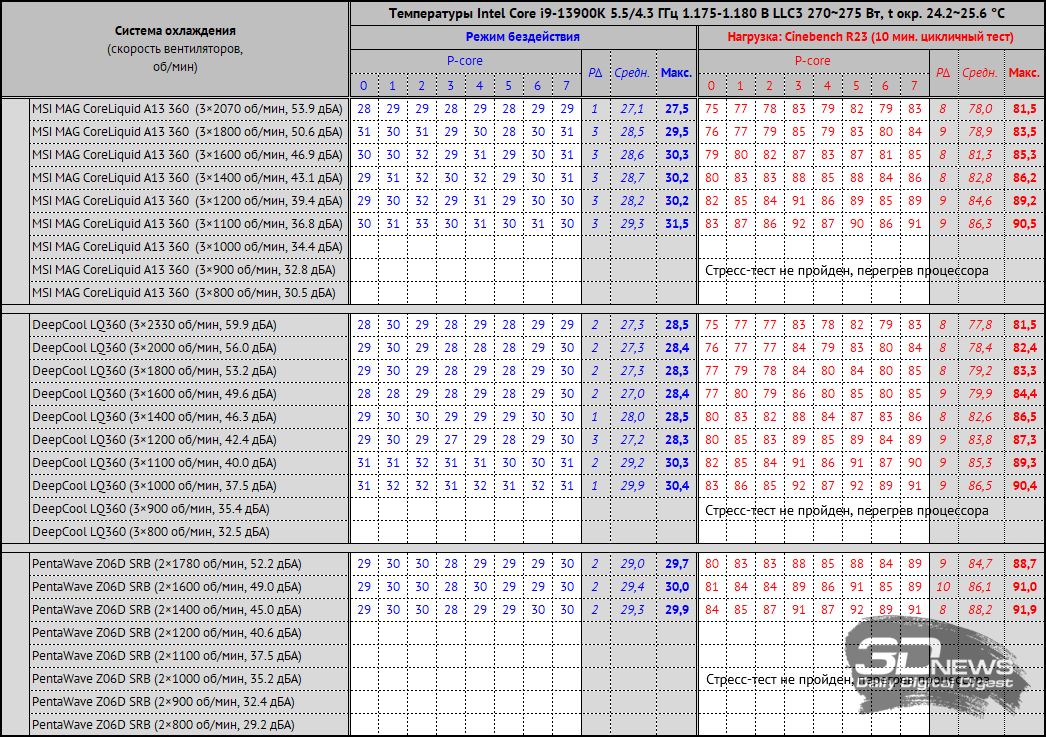Select the DeepCool LQ360 3×2330 row label
Viewport: 1046px width, 737px height.
click(154, 325)
